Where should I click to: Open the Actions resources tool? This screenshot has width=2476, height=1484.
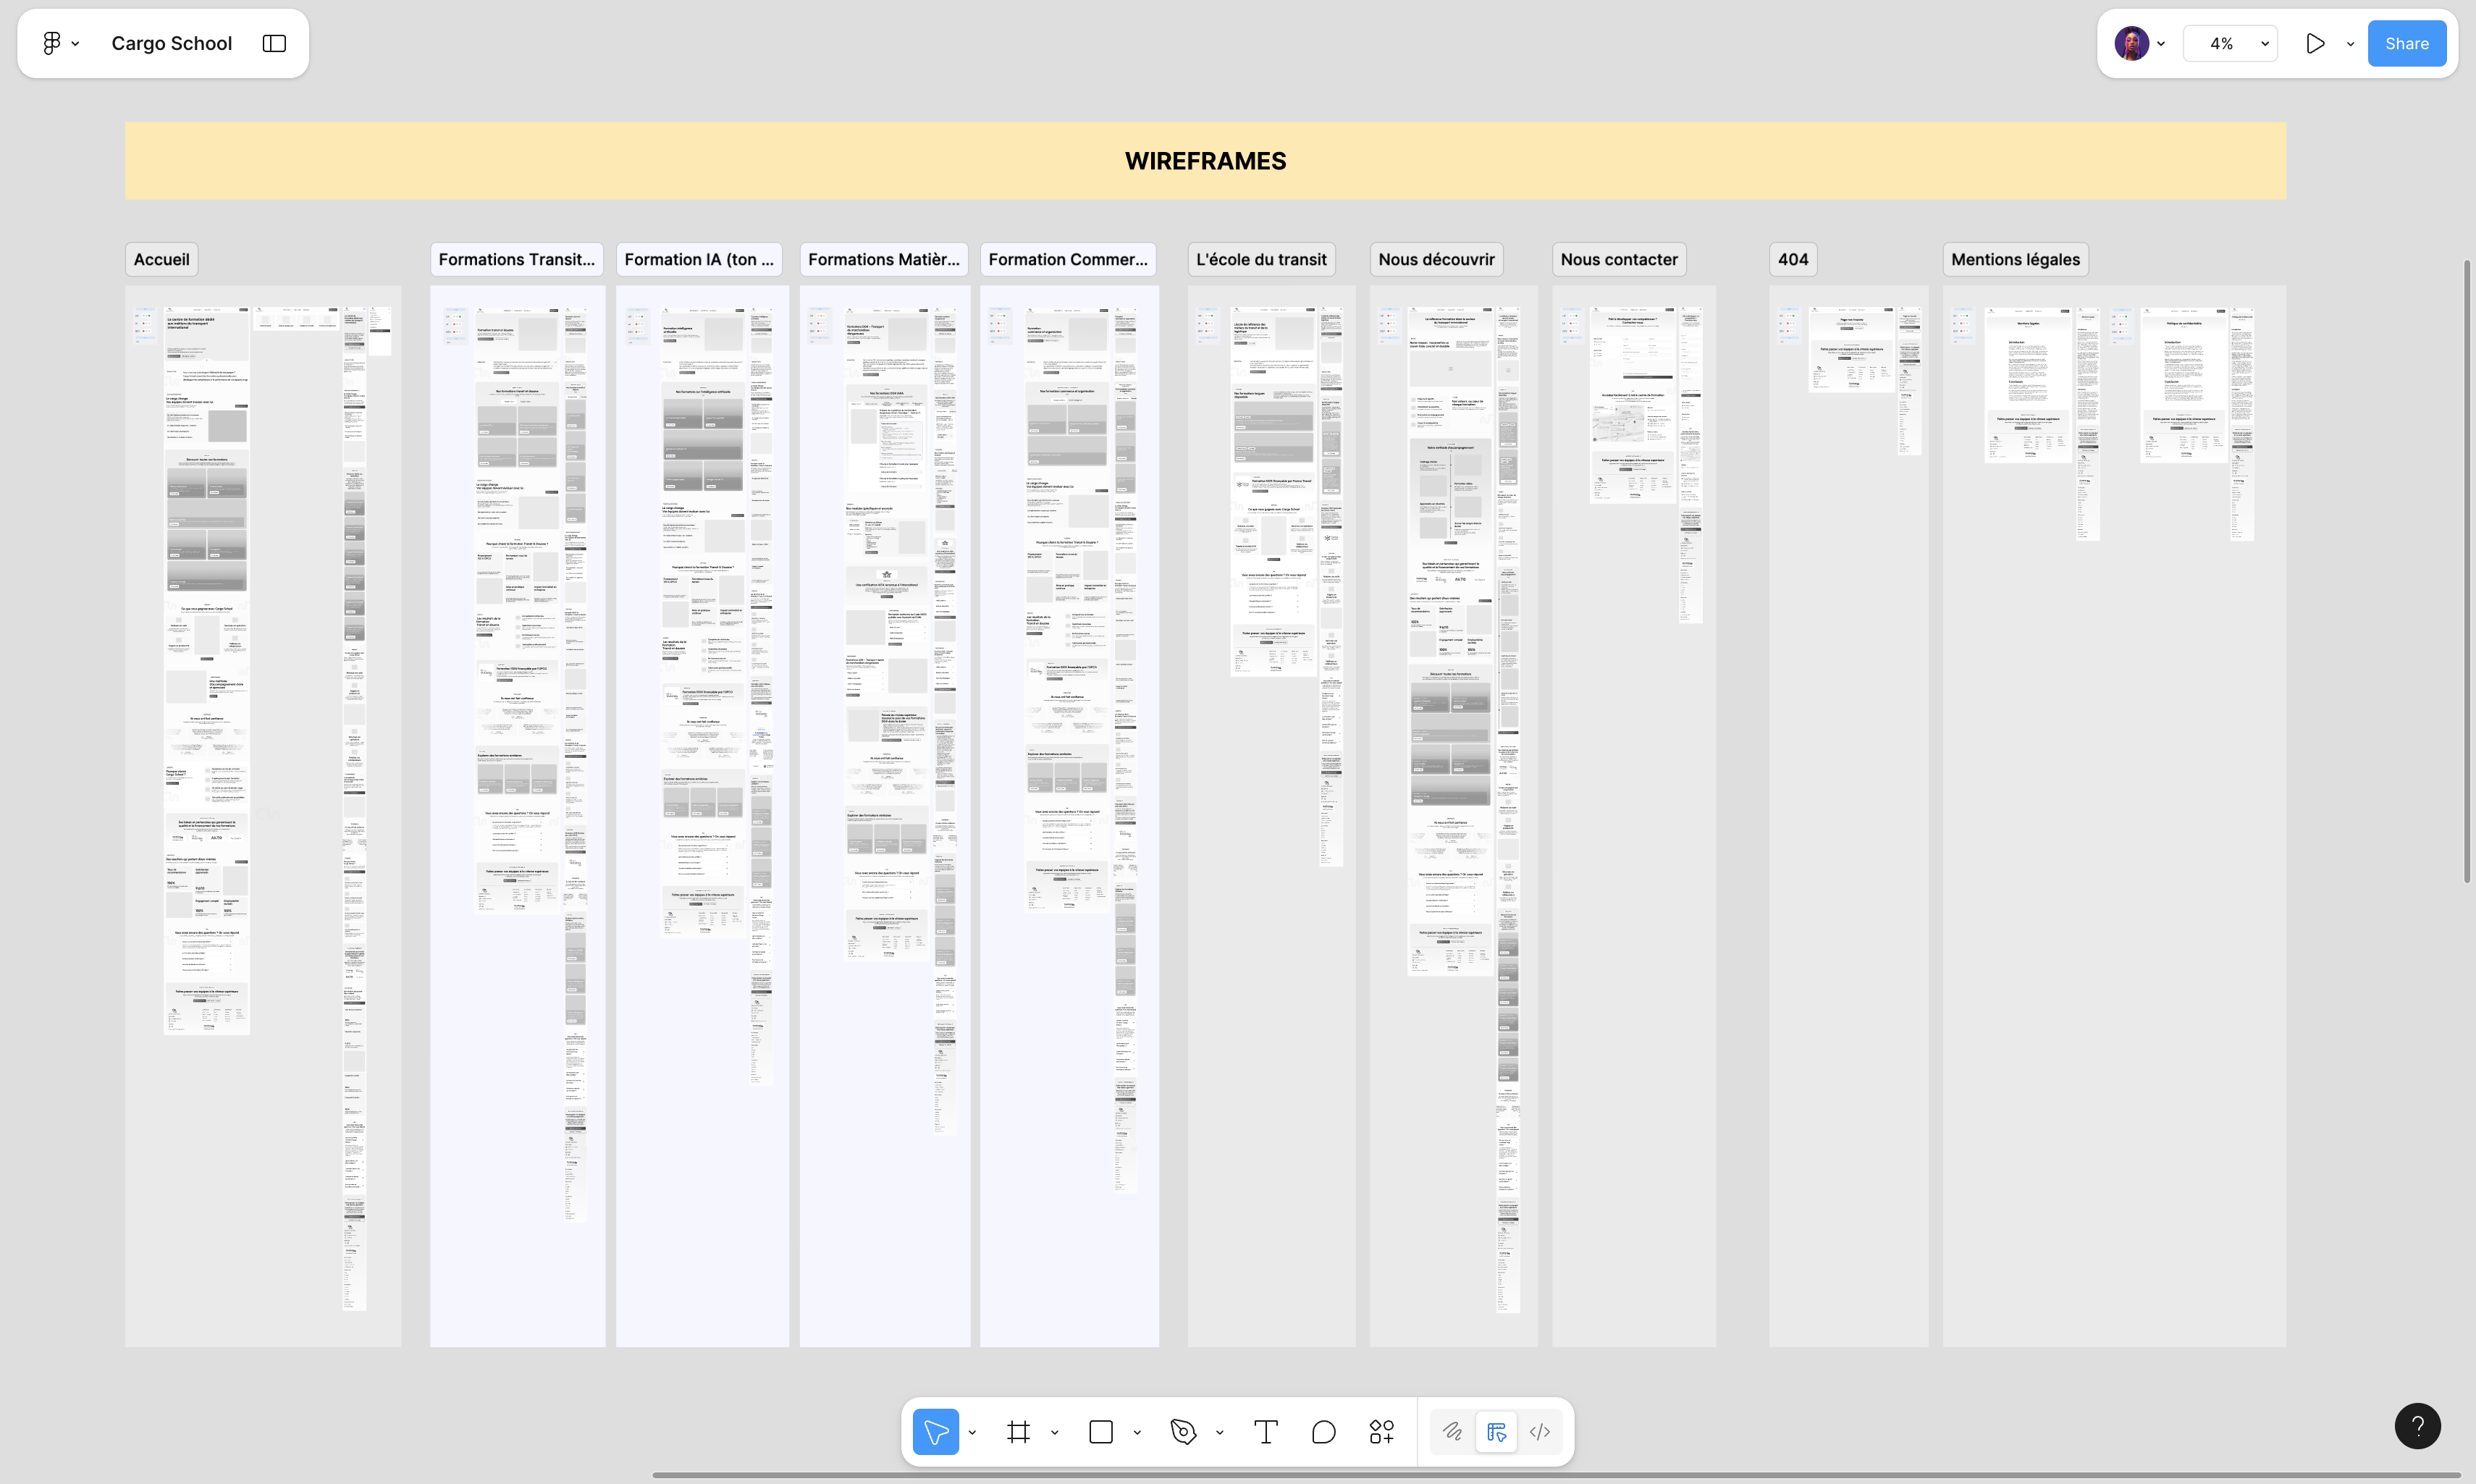(1381, 1432)
